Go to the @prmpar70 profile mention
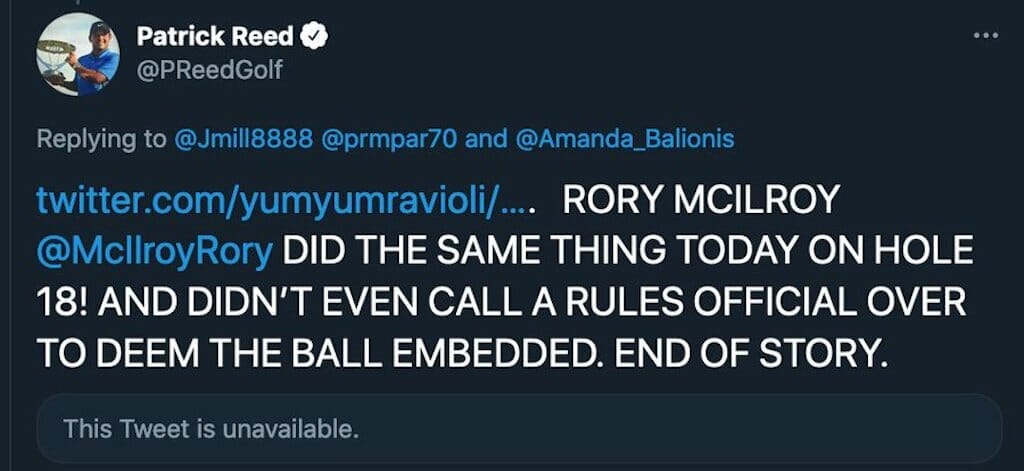 pyautogui.click(x=389, y=139)
